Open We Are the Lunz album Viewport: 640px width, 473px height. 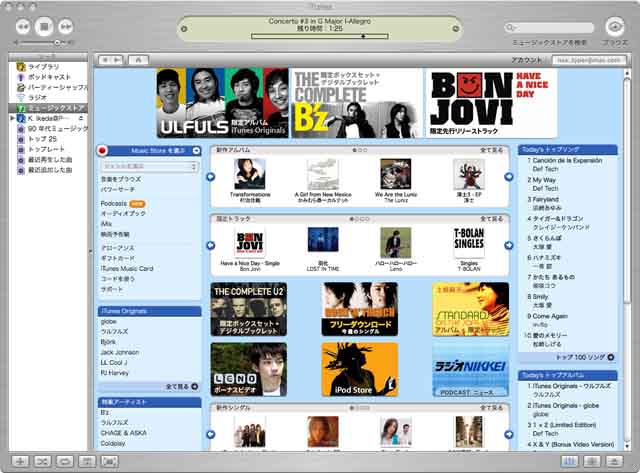[x=396, y=174]
